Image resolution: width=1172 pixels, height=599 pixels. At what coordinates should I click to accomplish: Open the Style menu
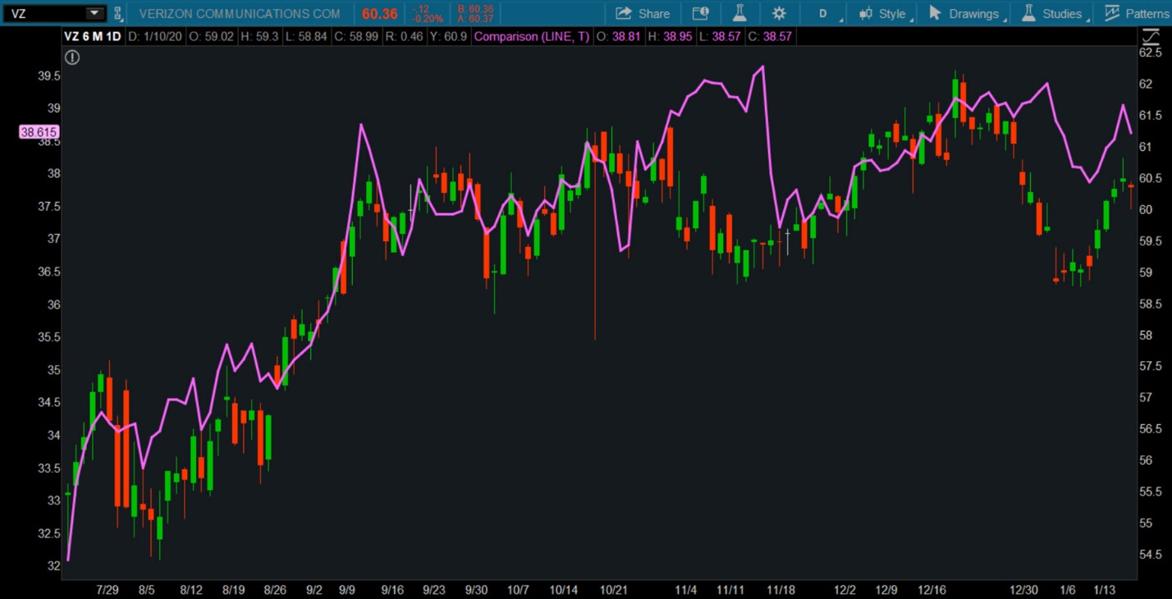click(x=886, y=13)
